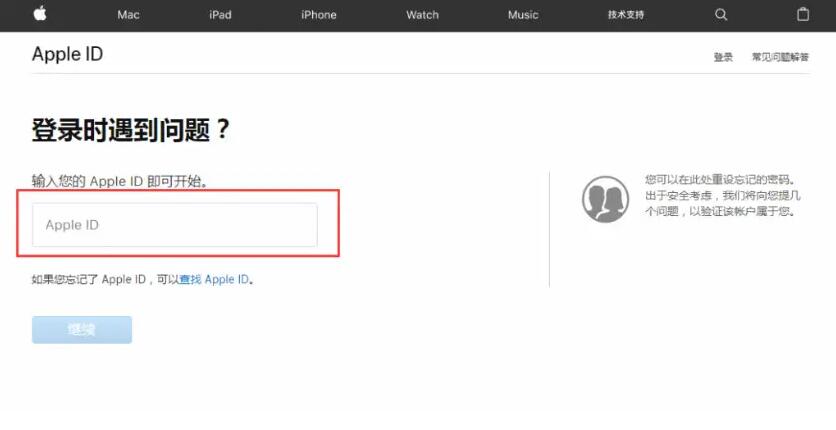Image resolution: width=836 pixels, height=430 pixels.
Task: Open 技术支持 in the navigation bar
Action: pos(626,15)
